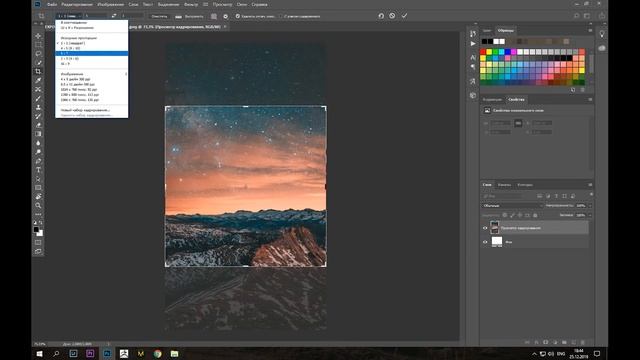Open the layer fill dropdown arrow
Screen dimensions: 640x360
click(x=590, y=215)
